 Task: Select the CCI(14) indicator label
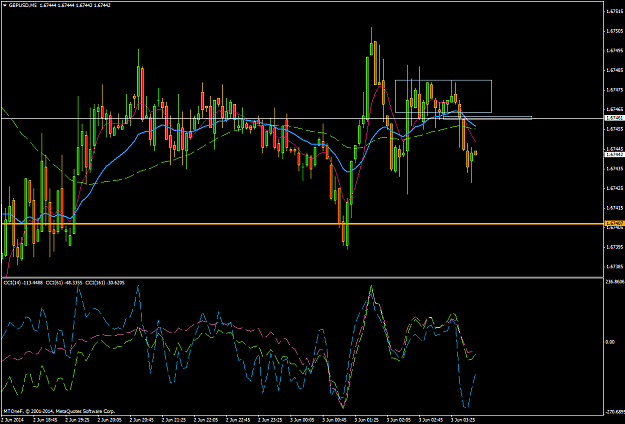coord(23,283)
